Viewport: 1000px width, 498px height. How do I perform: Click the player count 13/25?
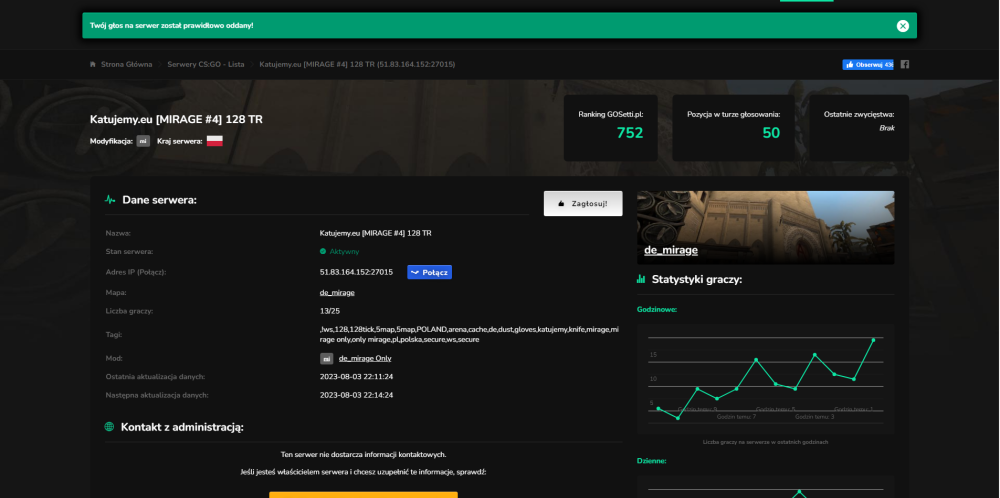[x=330, y=311]
